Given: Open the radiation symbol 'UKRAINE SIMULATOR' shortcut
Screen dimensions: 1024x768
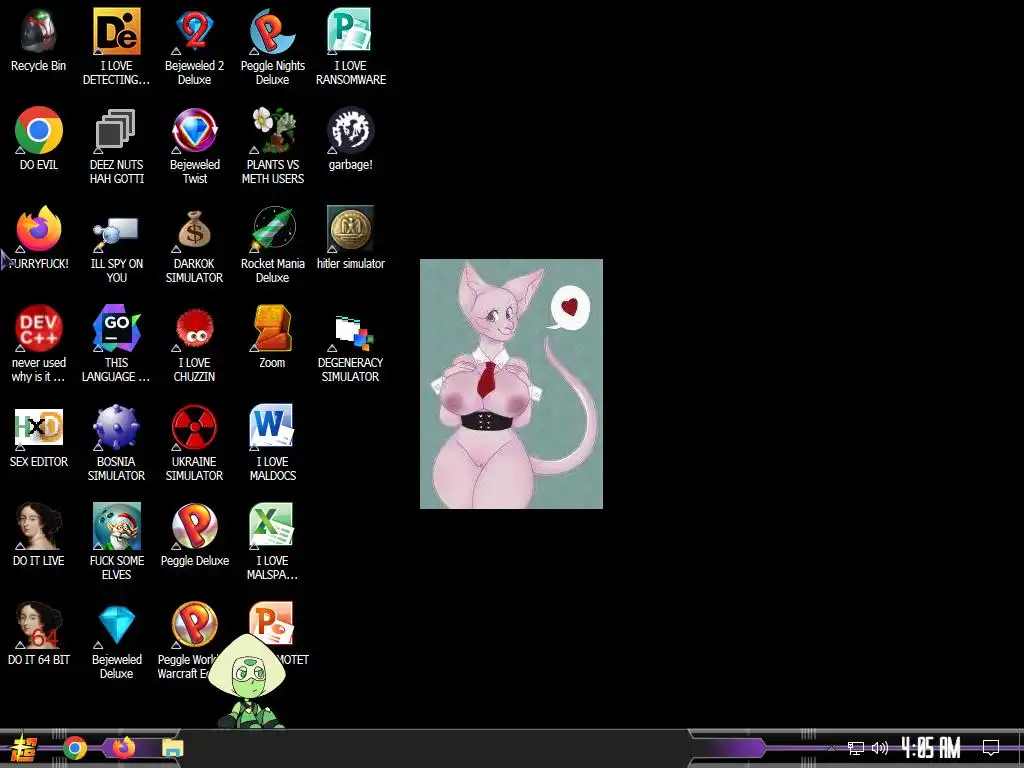Looking at the screenshot, I should click(x=195, y=427).
